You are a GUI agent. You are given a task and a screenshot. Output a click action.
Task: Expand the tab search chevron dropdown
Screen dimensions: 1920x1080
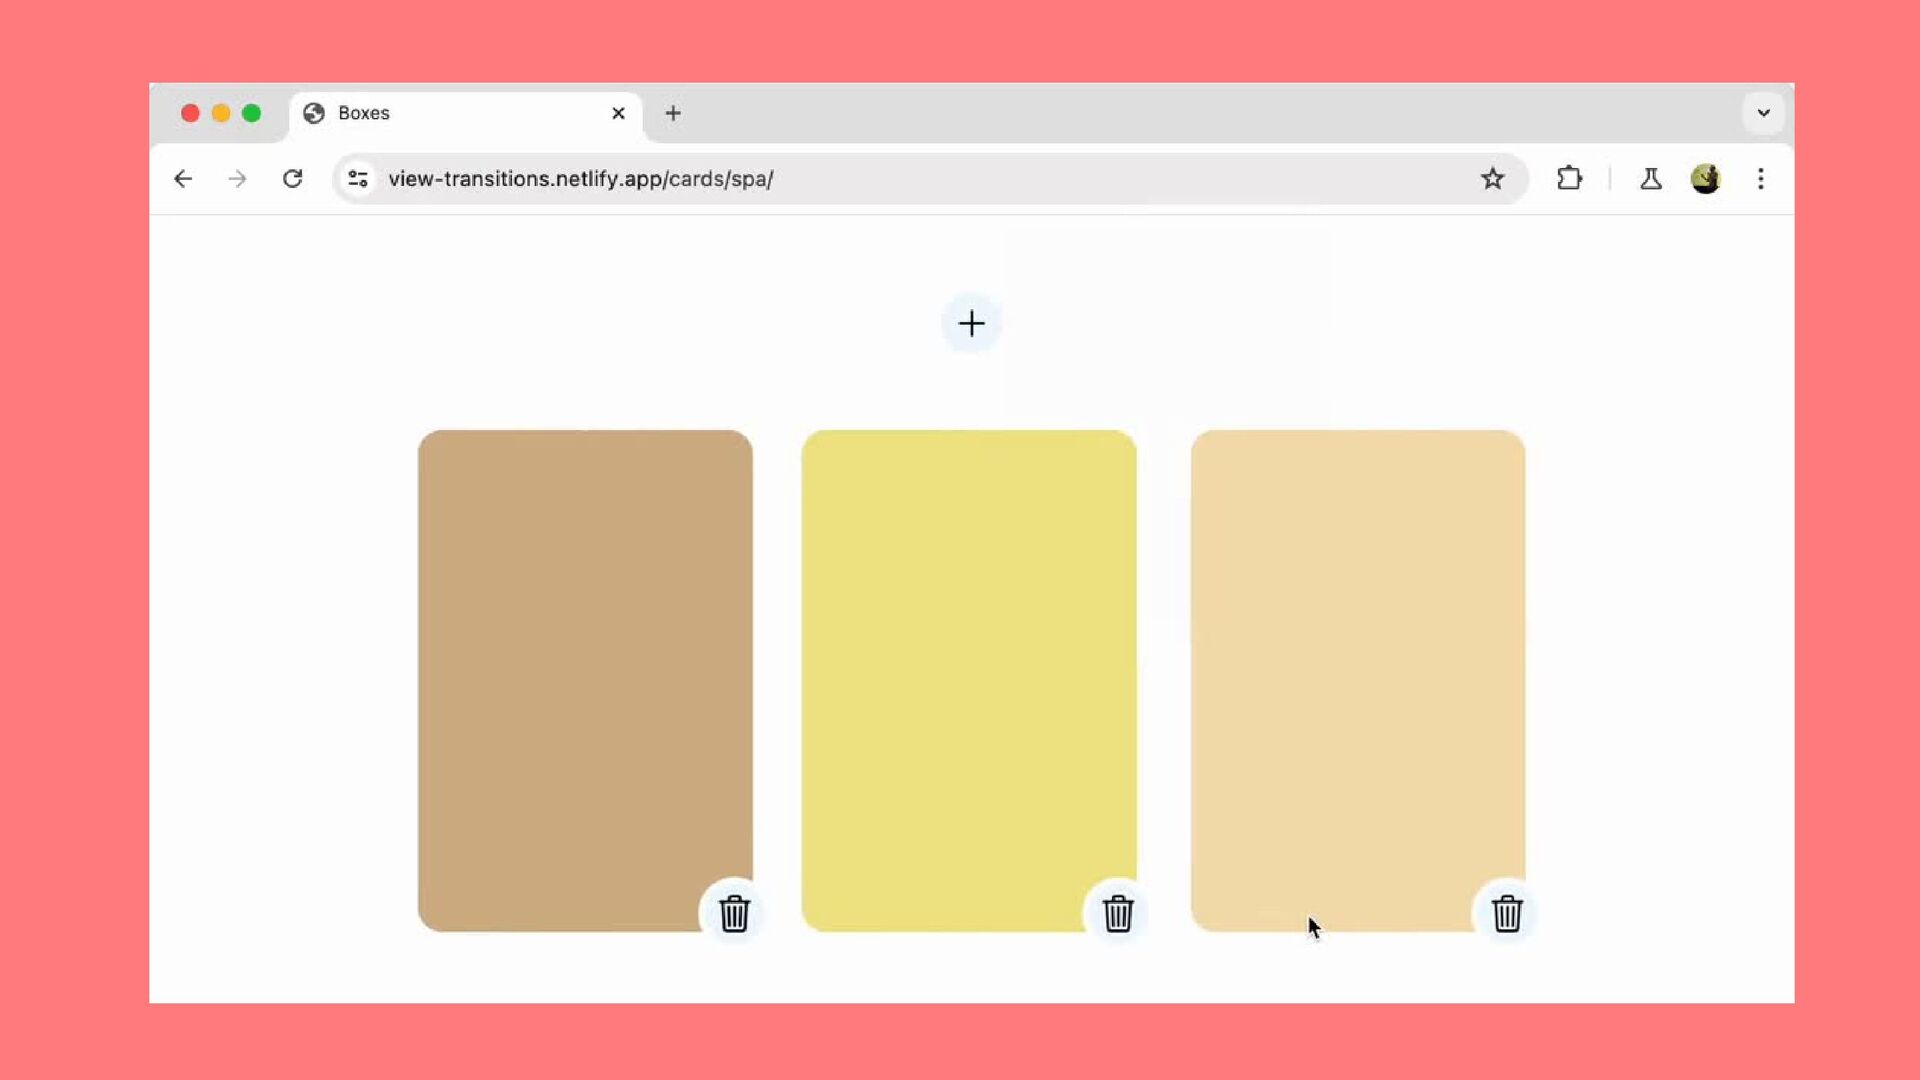click(x=1763, y=113)
